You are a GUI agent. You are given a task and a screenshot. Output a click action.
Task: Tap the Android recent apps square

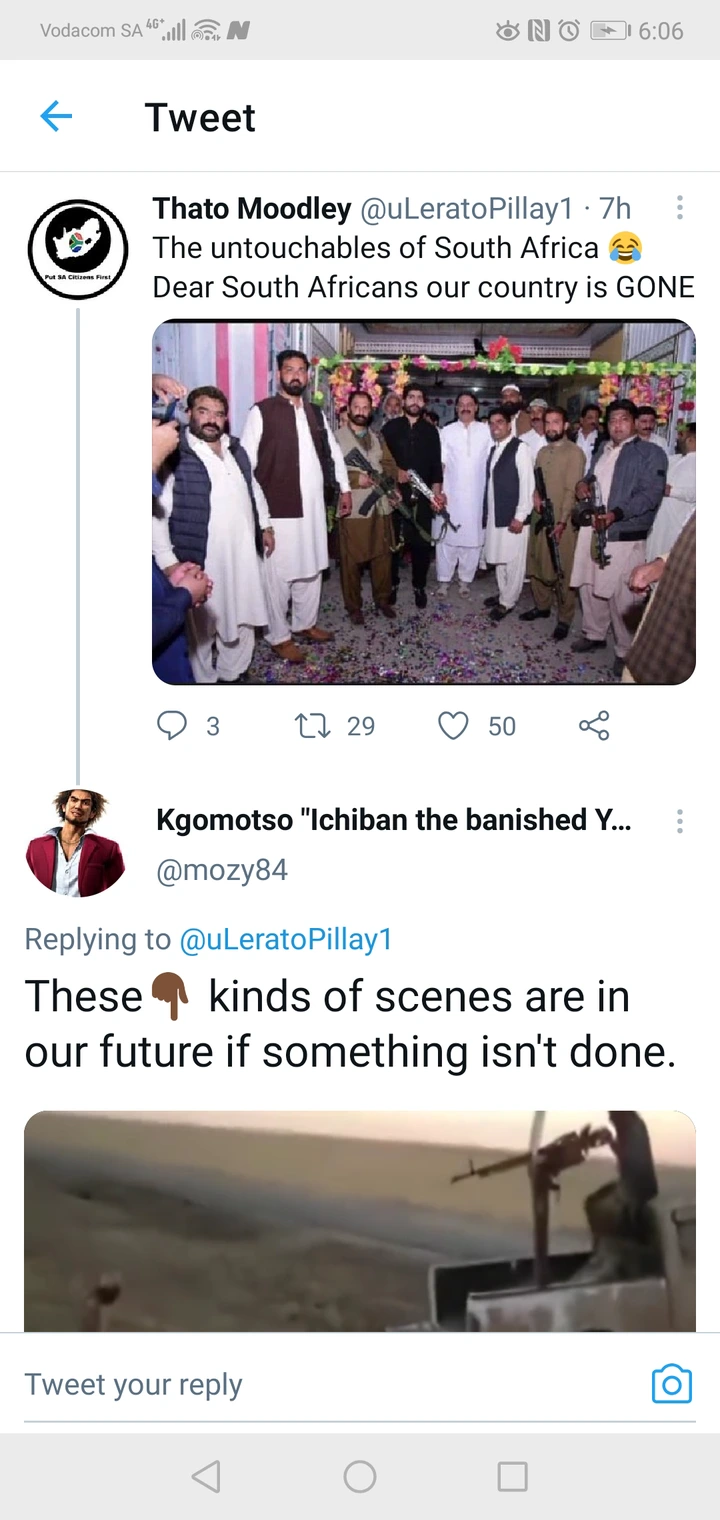coord(512,1476)
